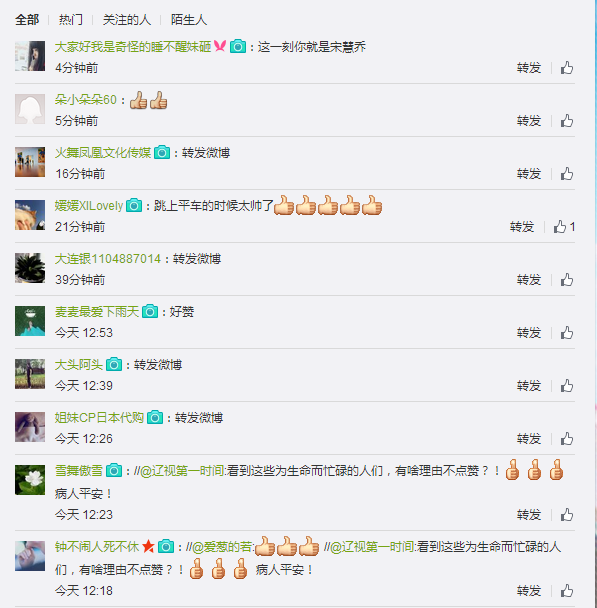The width and height of the screenshot is (597, 608).
Task: Click camera badge beside 姐妹CP日本代购
Action: [155, 418]
